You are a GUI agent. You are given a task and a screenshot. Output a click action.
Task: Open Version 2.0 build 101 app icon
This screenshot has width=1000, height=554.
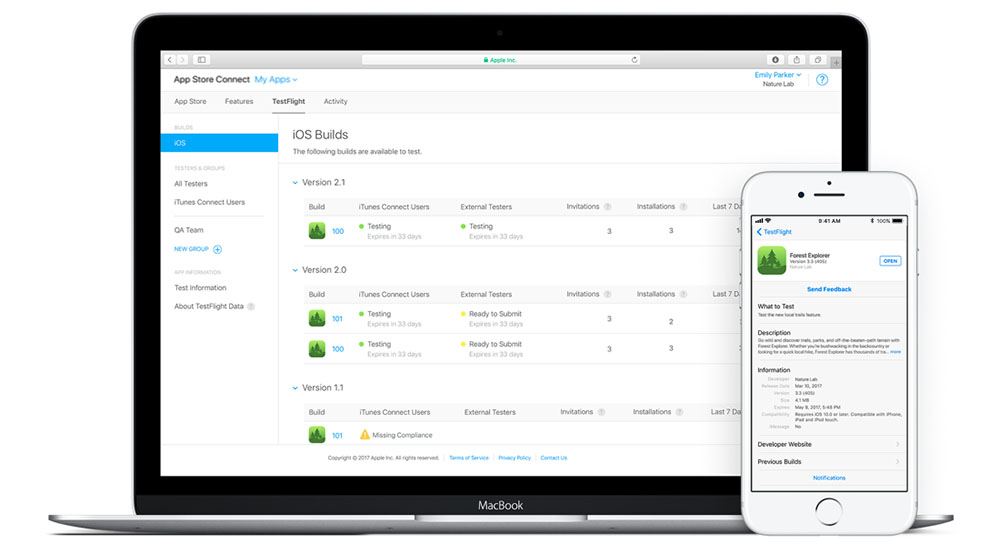coord(317,318)
